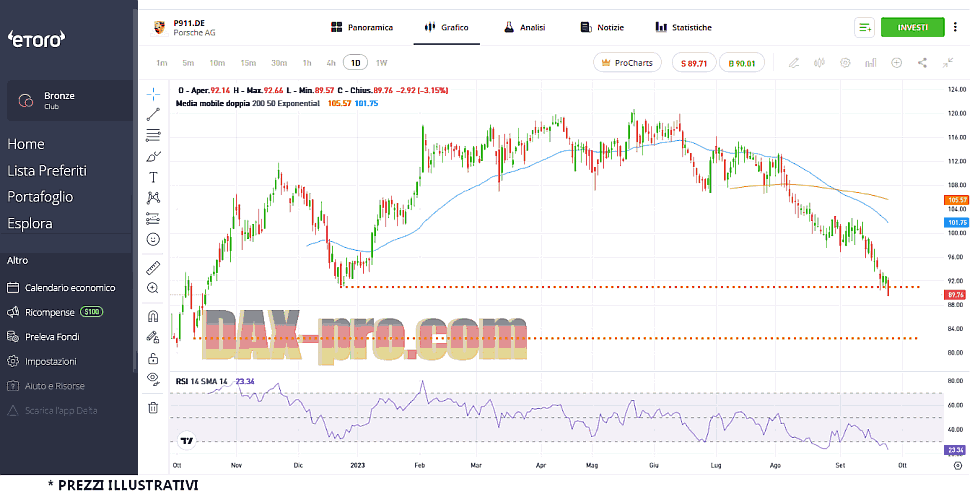The image size is (970, 494).
Task: Select the 1m timeframe
Action: pyautogui.click(x=161, y=62)
